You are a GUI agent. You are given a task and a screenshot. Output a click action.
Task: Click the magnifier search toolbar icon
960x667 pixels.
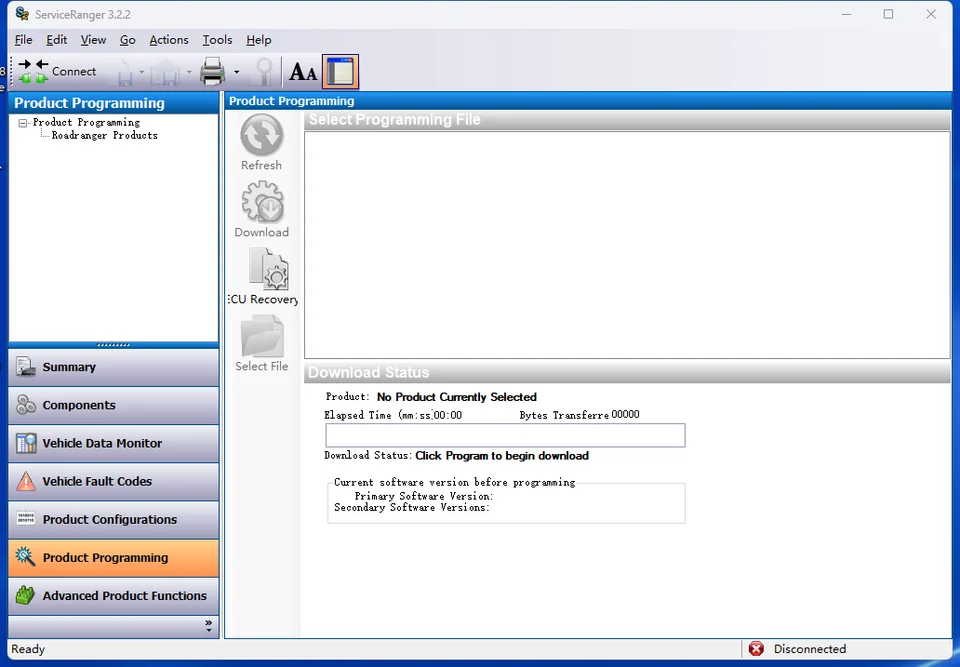264,72
